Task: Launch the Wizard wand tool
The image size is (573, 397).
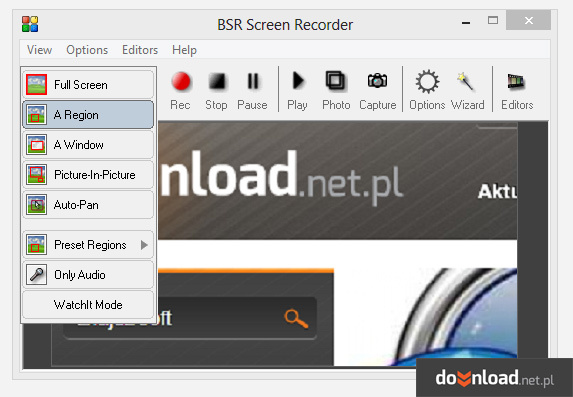Action: pyautogui.click(x=465, y=81)
